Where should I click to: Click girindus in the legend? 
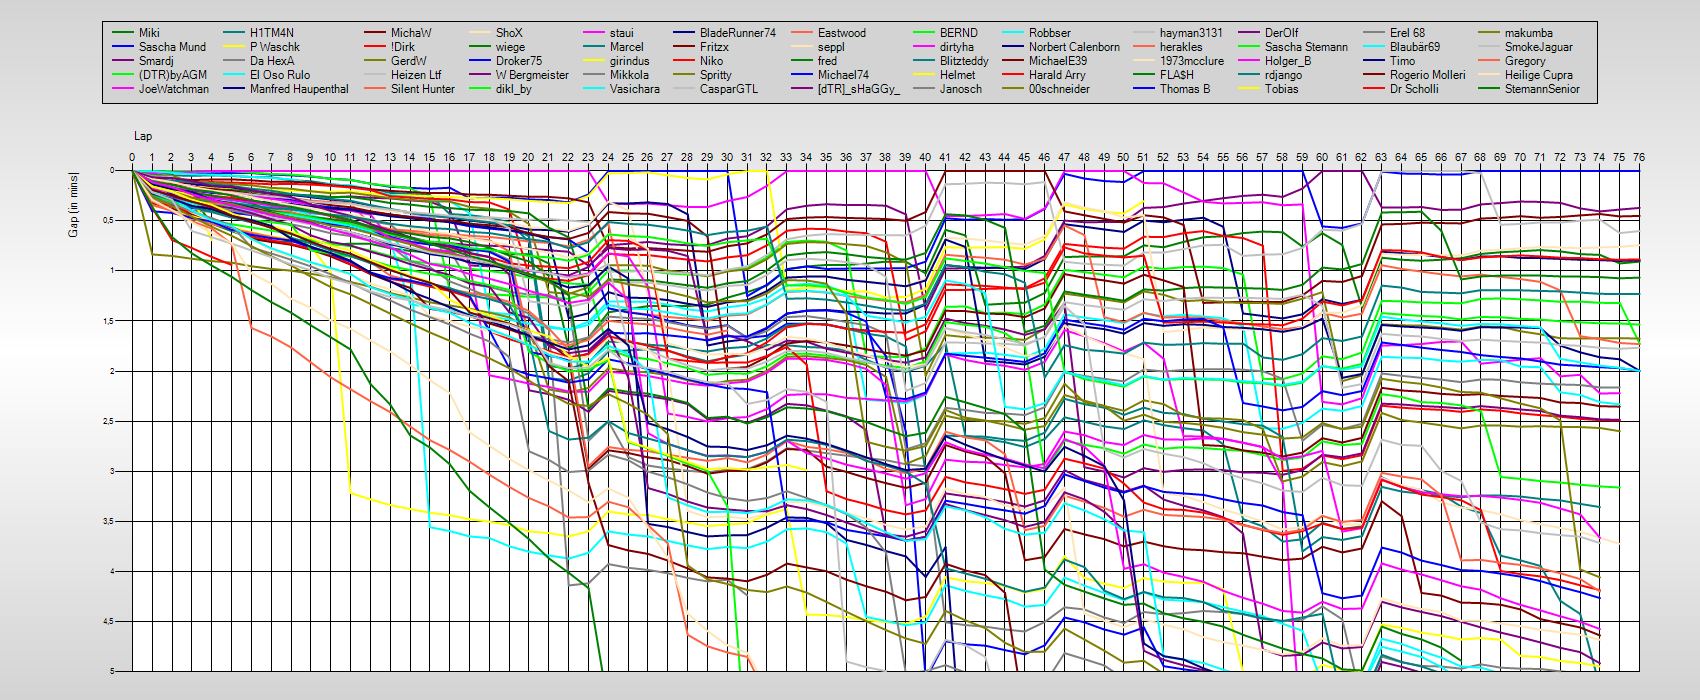click(630, 61)
